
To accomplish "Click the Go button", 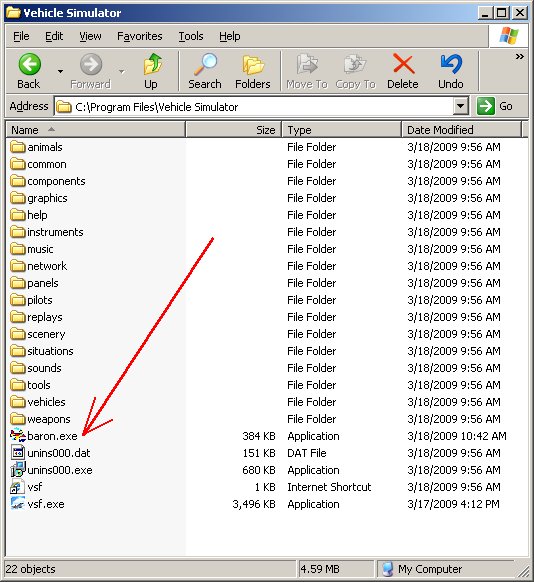I will [x=495, y=107].
